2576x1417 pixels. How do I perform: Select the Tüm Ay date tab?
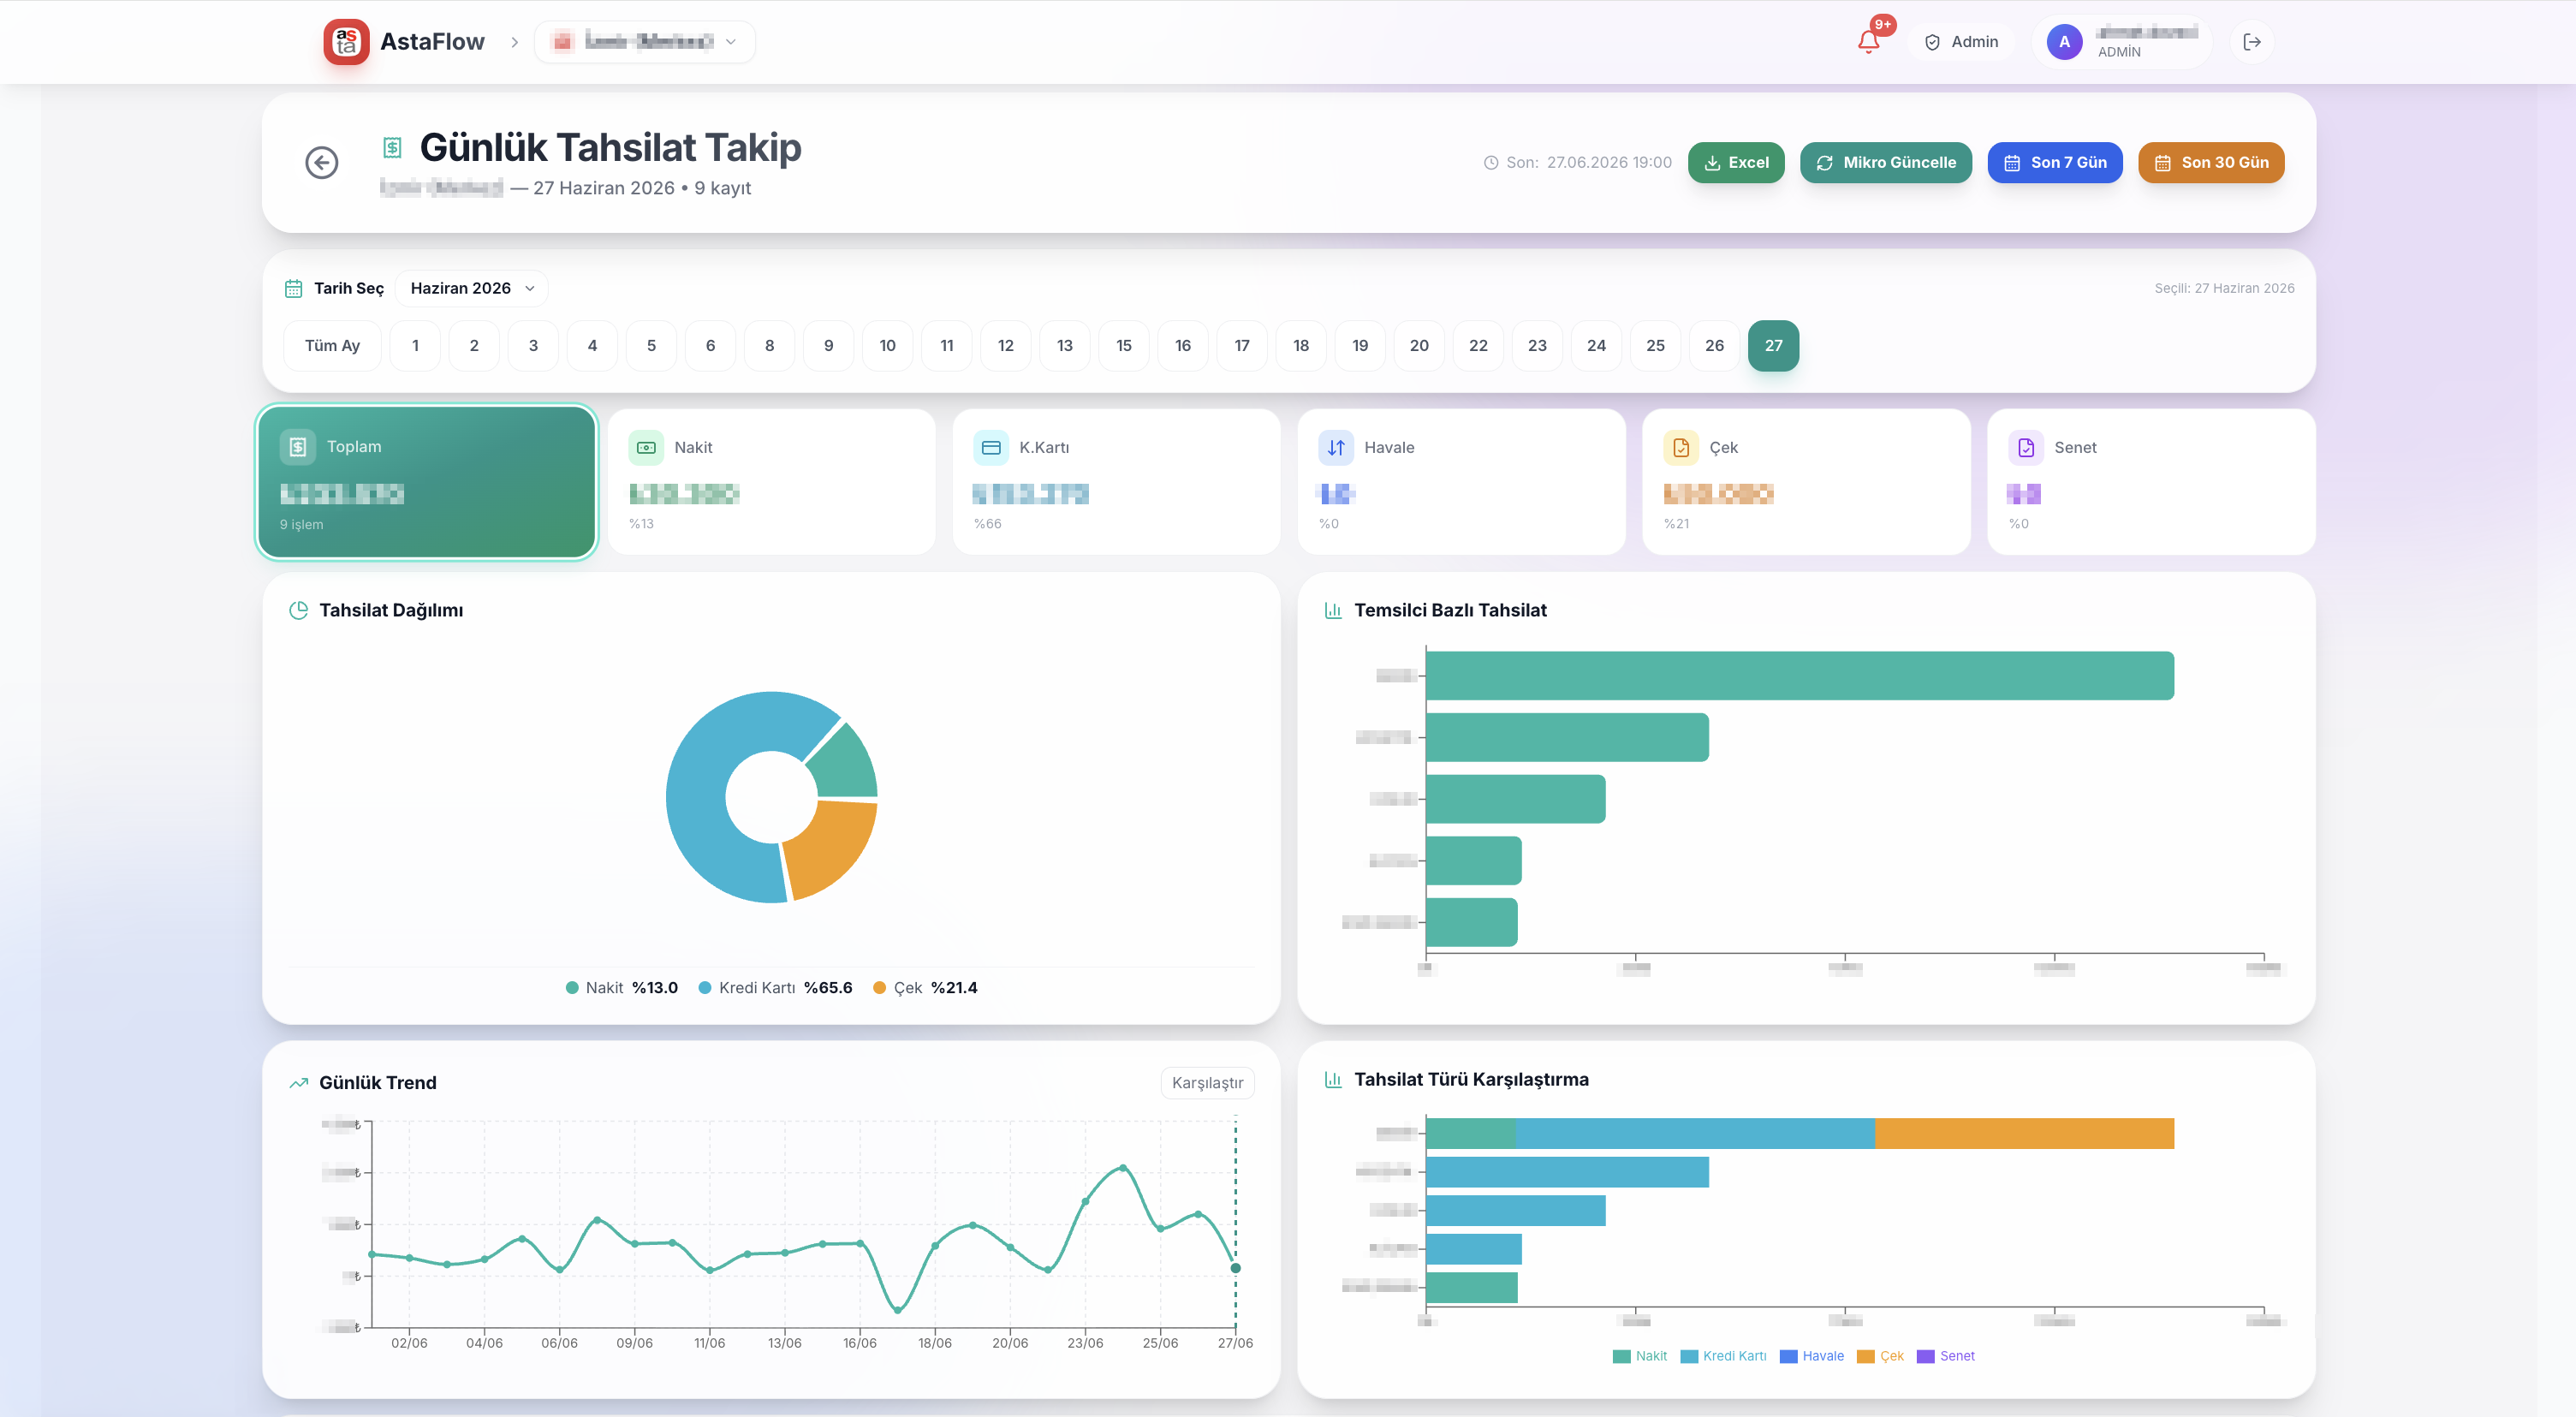coord(332,345)
